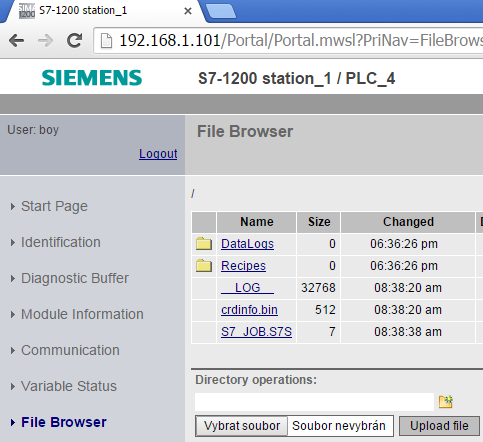Click the Recipes folder icon

pos(204,266)
